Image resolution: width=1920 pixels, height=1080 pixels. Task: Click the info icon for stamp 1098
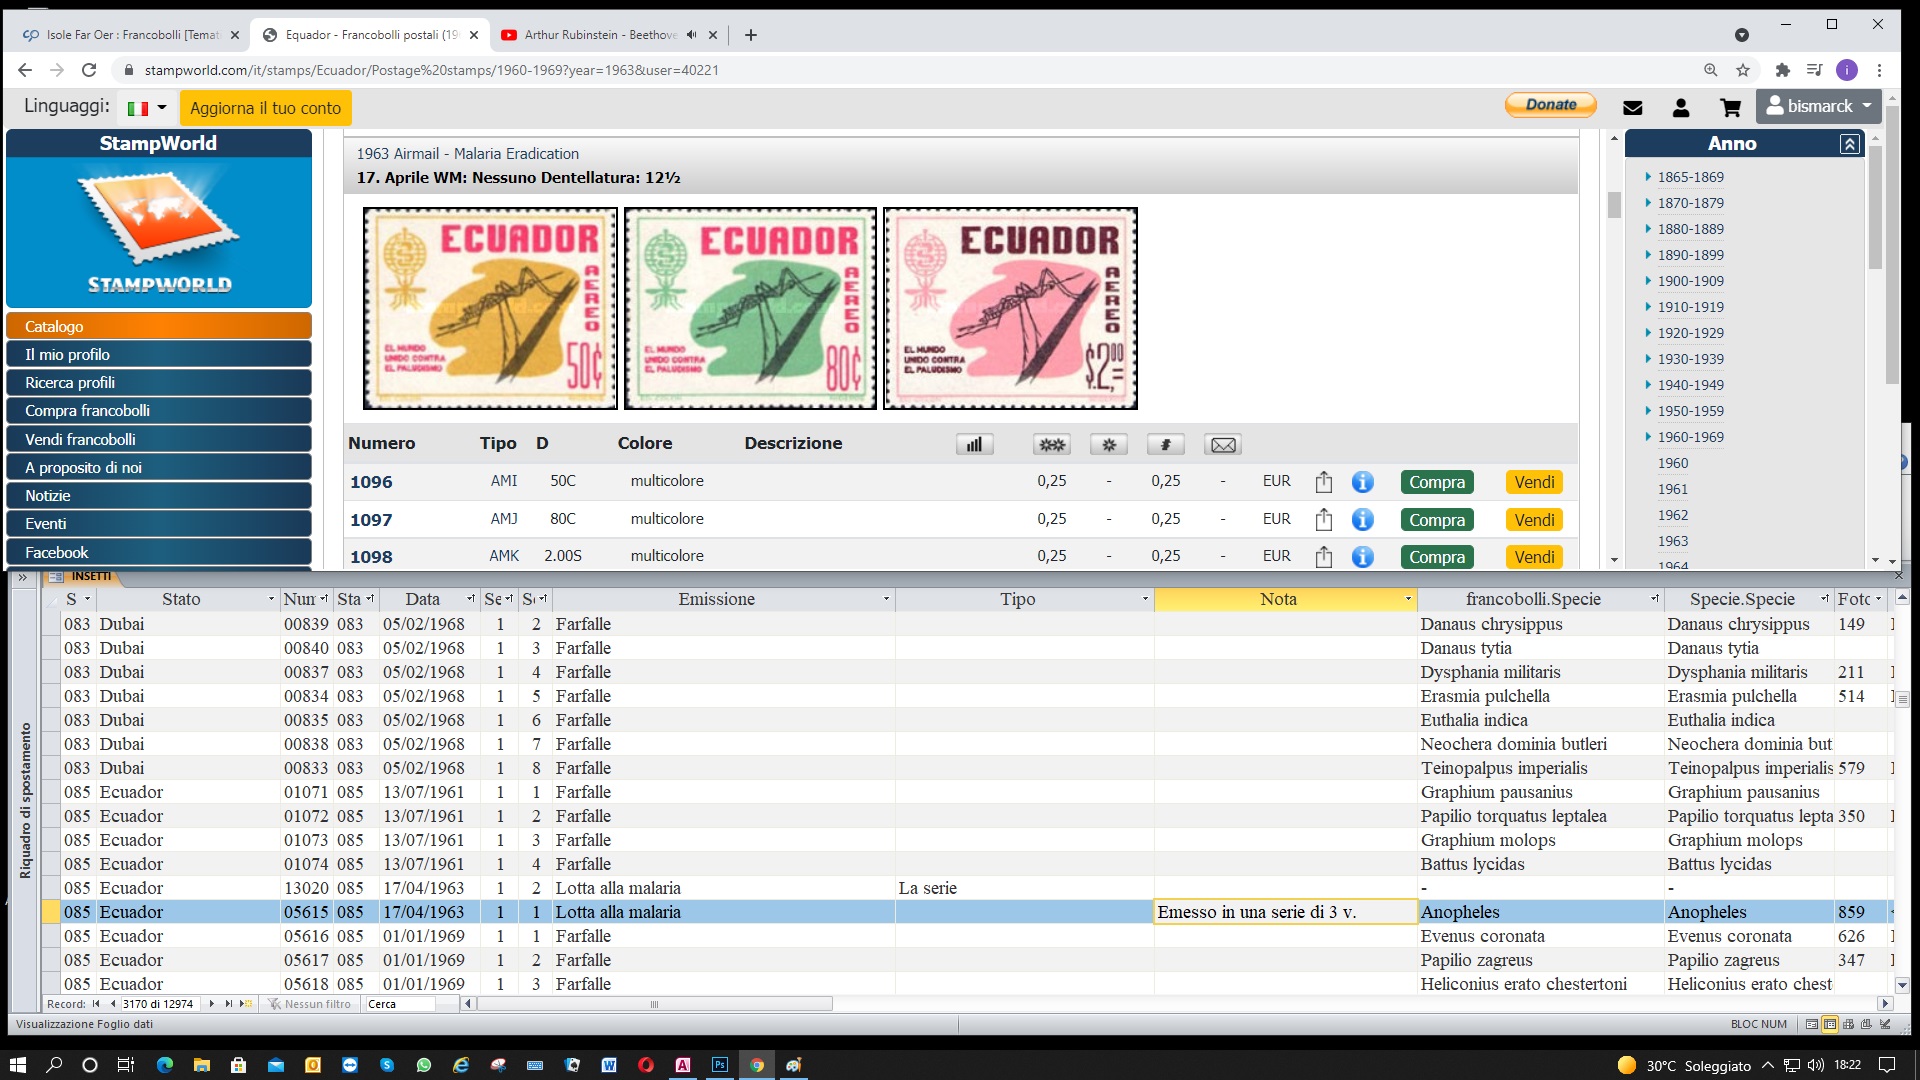[1362, 557]
